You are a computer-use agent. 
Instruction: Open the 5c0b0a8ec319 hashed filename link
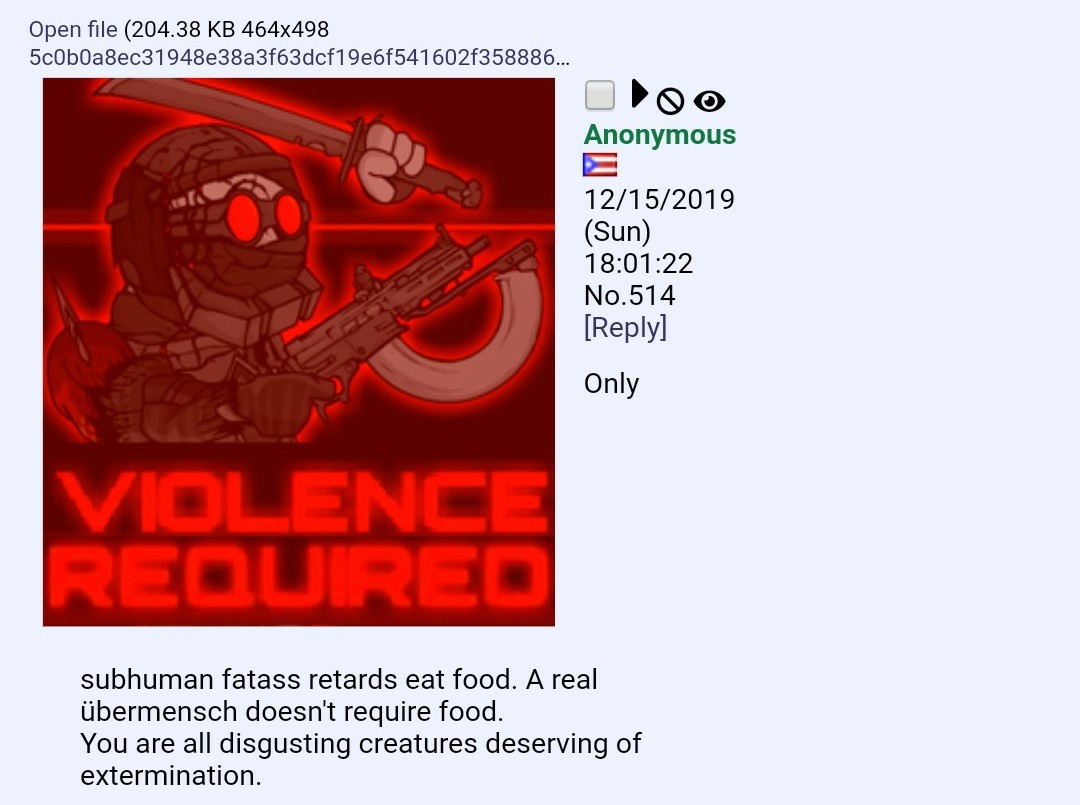(300, 57)
